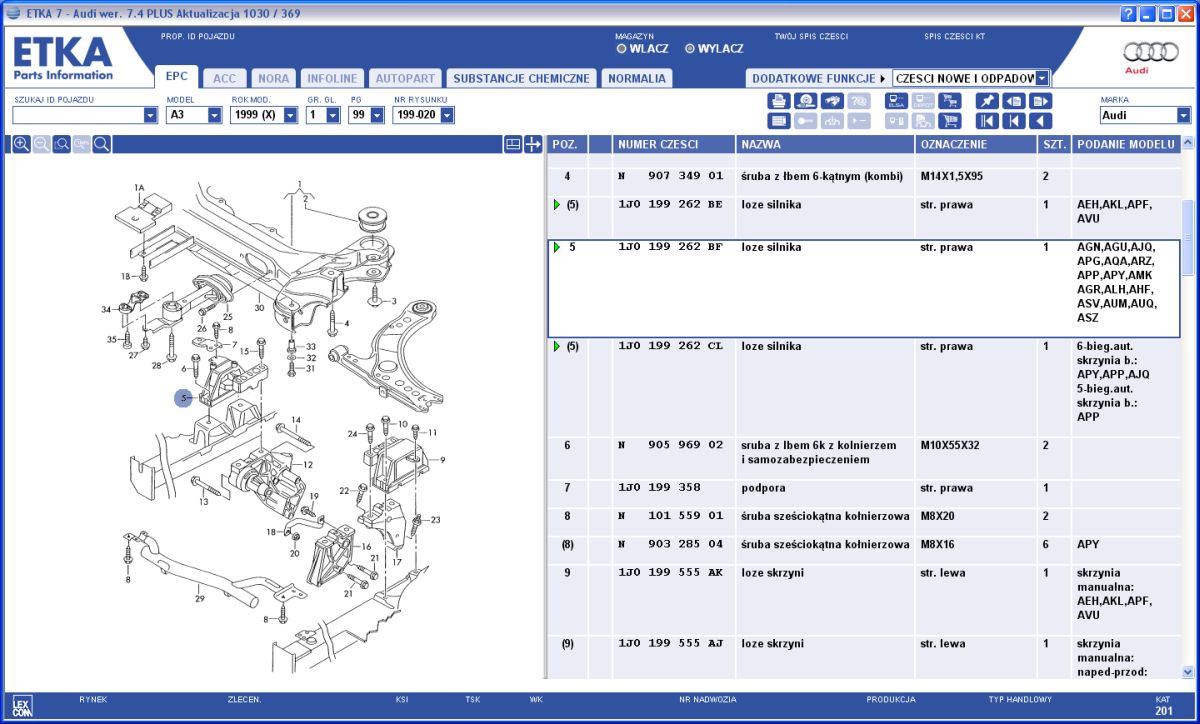Click the table list view icon
The height and width of the screenshot is (724, 1200).
click(x=779, y=121)
